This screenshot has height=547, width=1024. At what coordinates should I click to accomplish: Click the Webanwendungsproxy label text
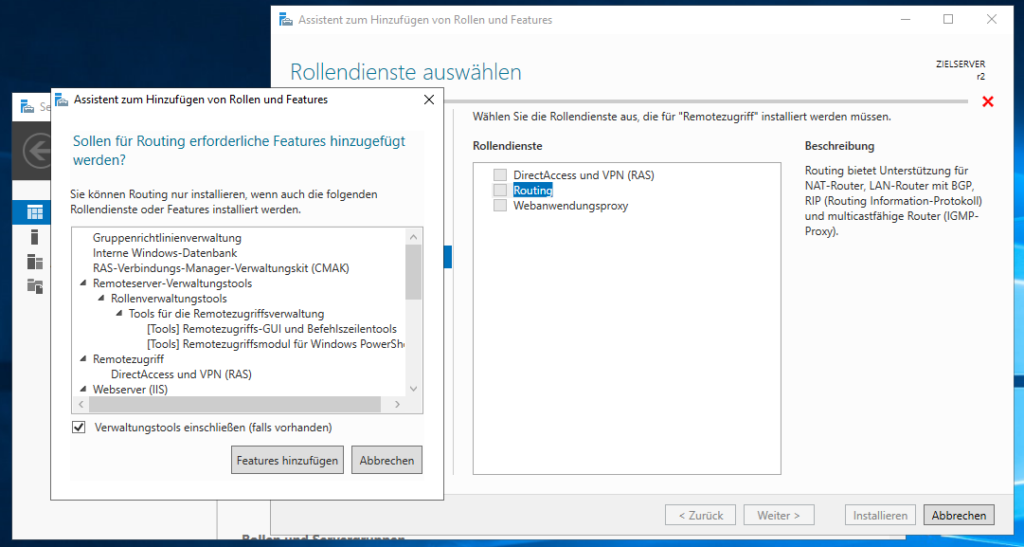coord(571,206)
